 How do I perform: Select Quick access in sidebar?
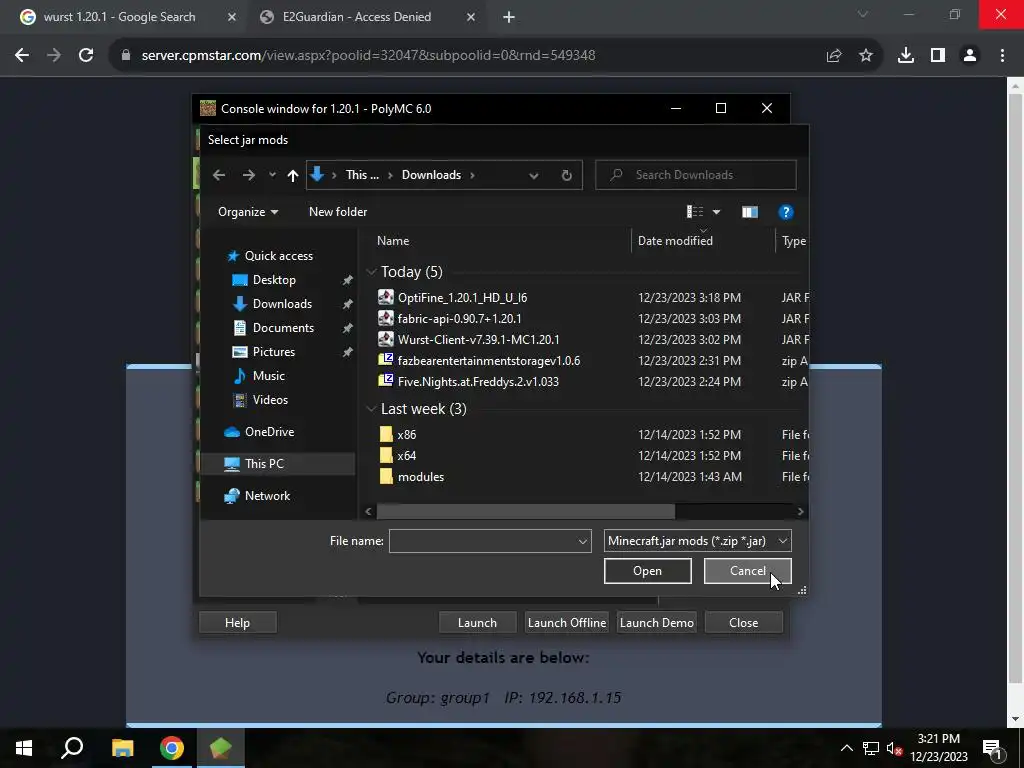pos(278,256)
